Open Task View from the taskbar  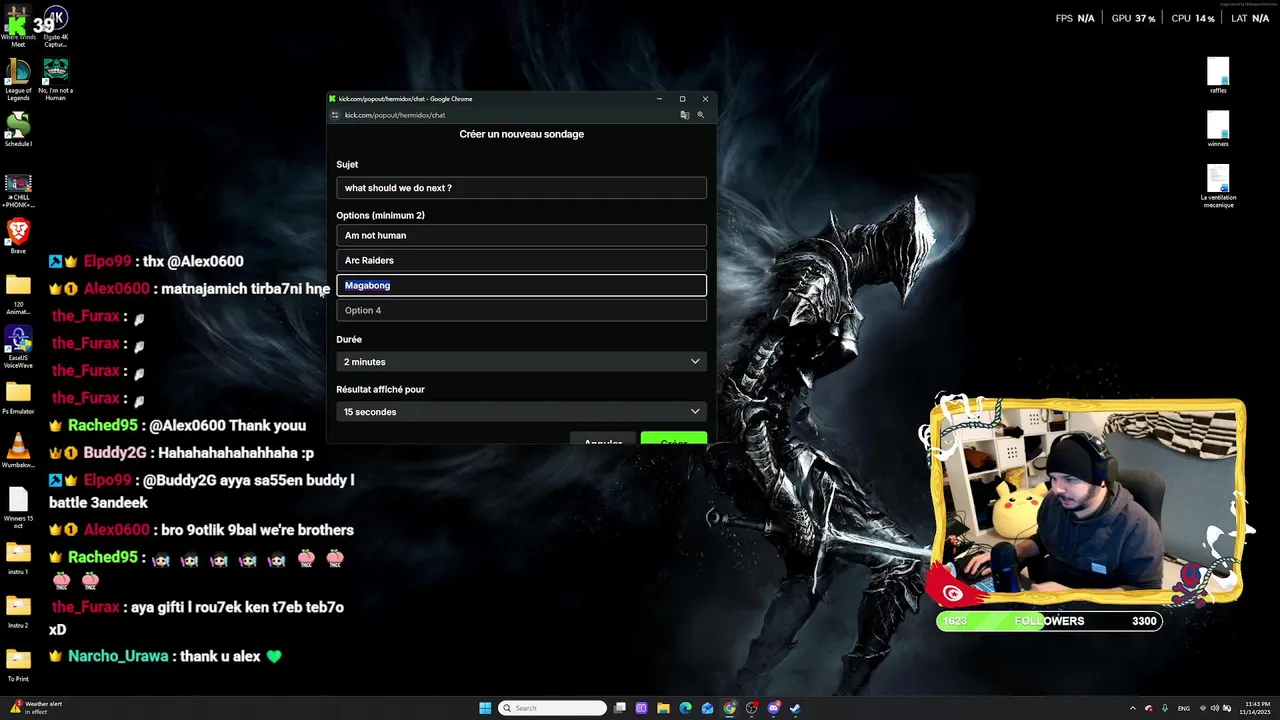(x=620, y=708)
